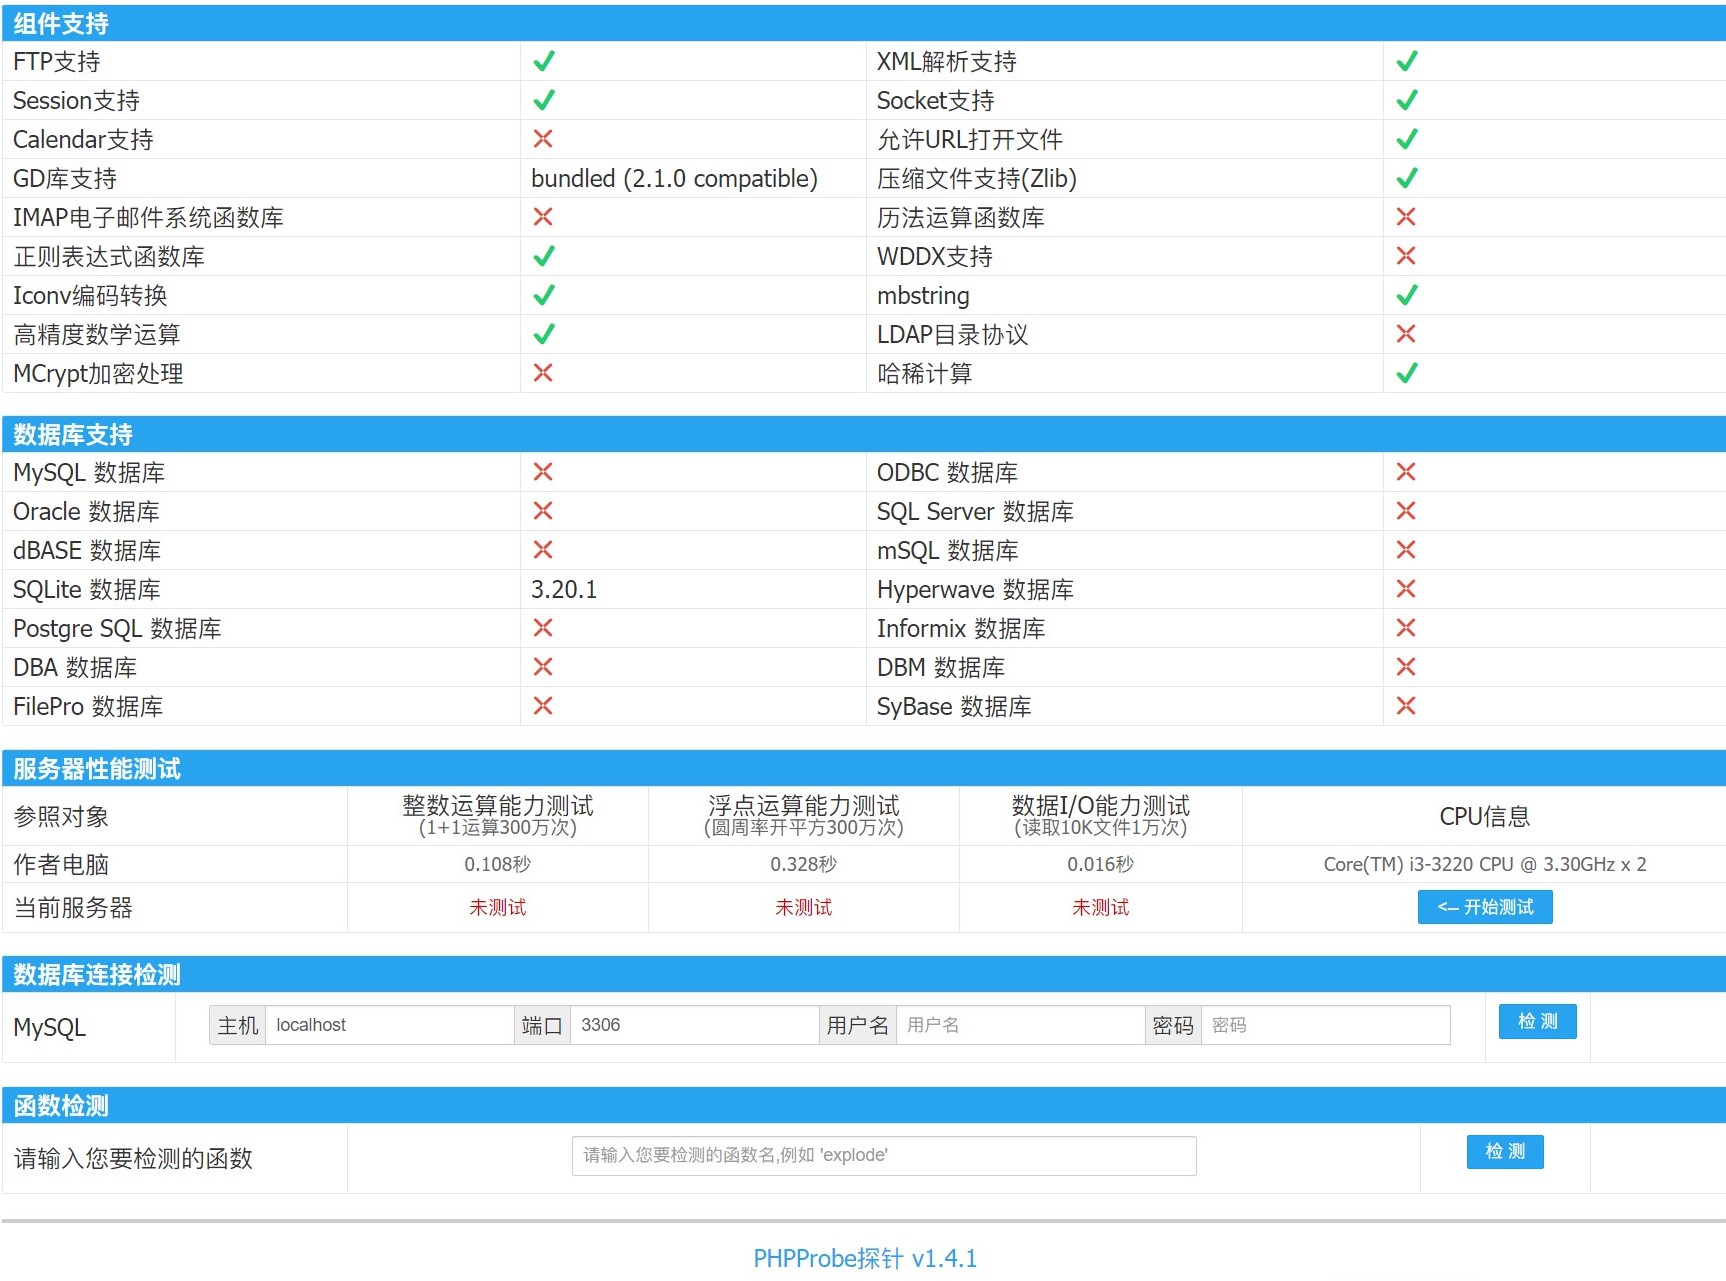This screenshot has height=1281, width=1726.
Task: Click the 端口 field showing 3306
Action: (693, 1025)
